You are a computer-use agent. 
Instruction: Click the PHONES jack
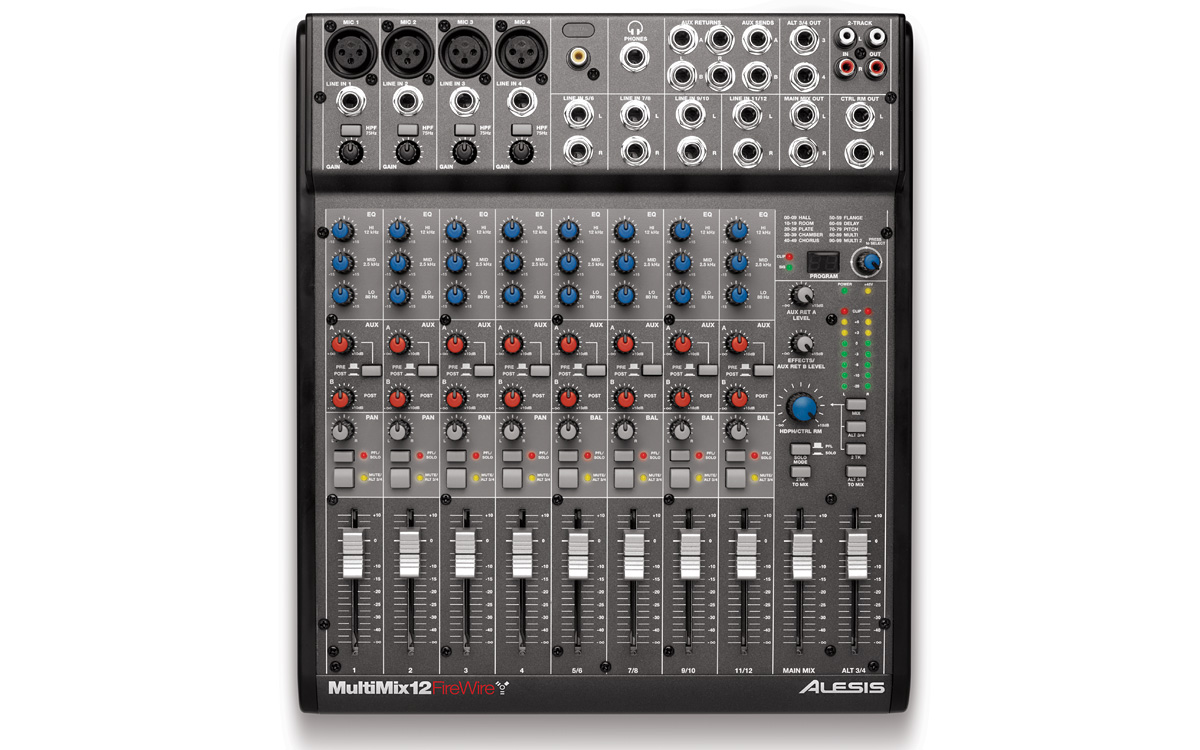coord(635,56)
